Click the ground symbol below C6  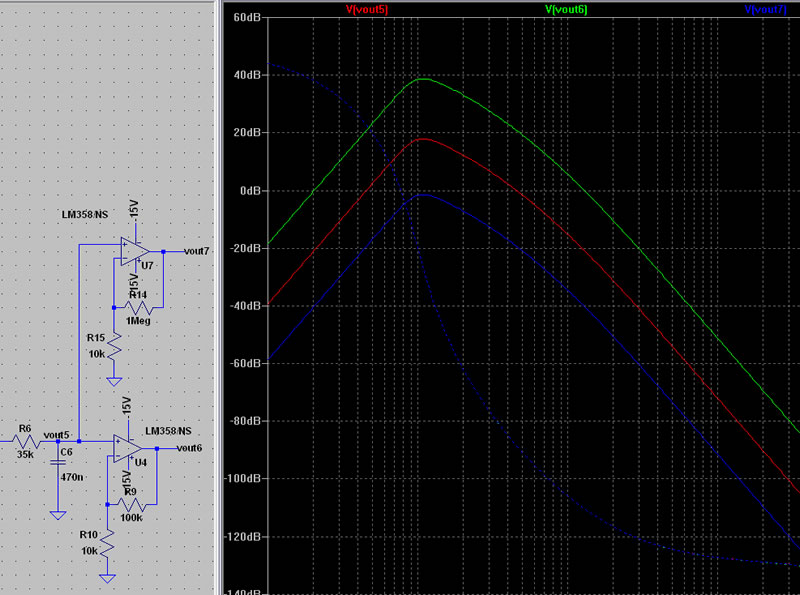point(58,515)
